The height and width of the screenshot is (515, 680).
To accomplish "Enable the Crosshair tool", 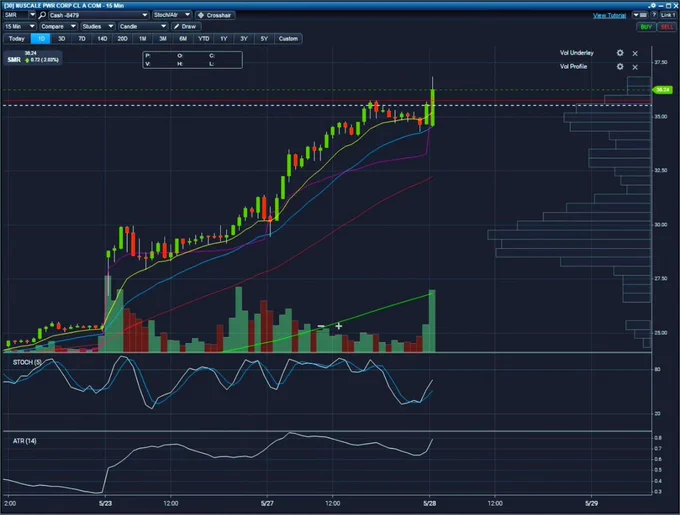I will tap(215, 15).
